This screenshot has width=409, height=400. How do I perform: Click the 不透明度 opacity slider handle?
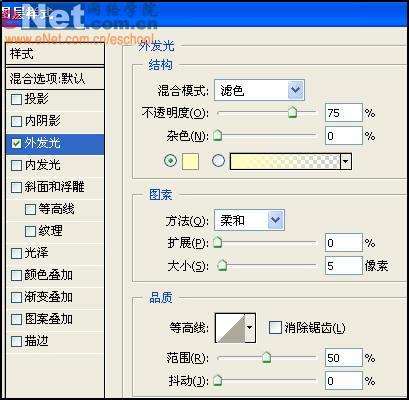(292, 112)
